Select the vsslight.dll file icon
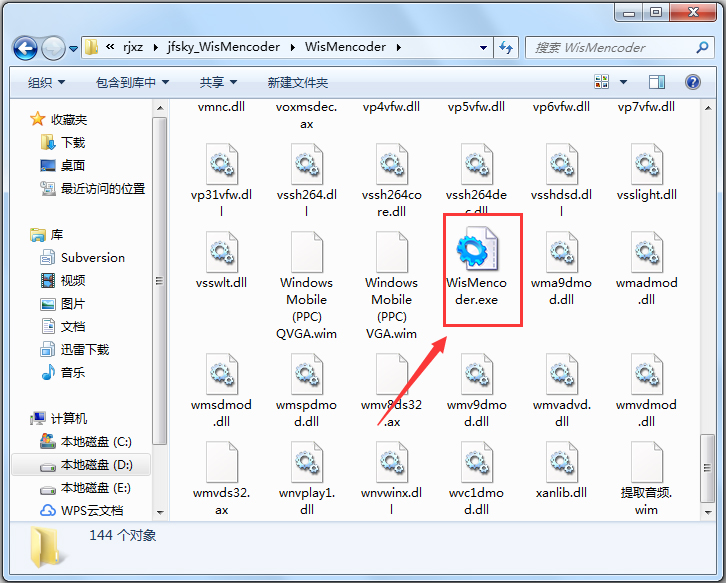The height and width of the screenshot is (583, 726). pos(647,164)
